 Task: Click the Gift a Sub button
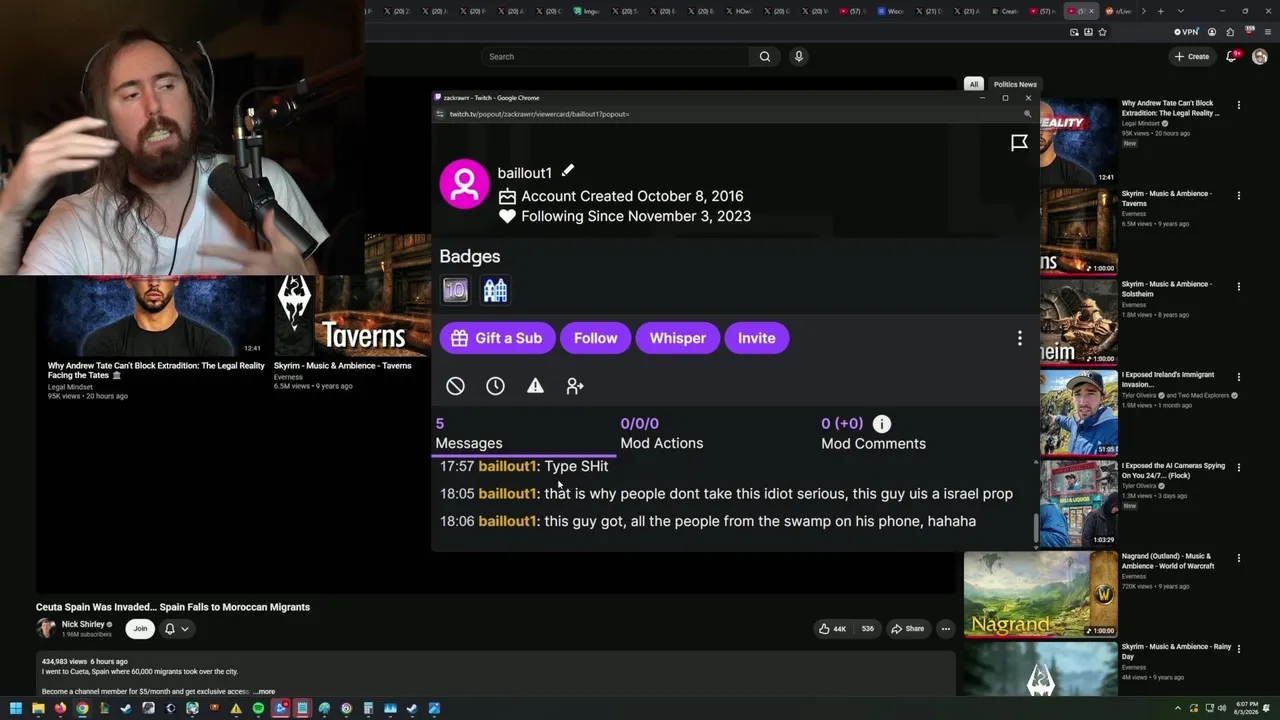[497, 338]
